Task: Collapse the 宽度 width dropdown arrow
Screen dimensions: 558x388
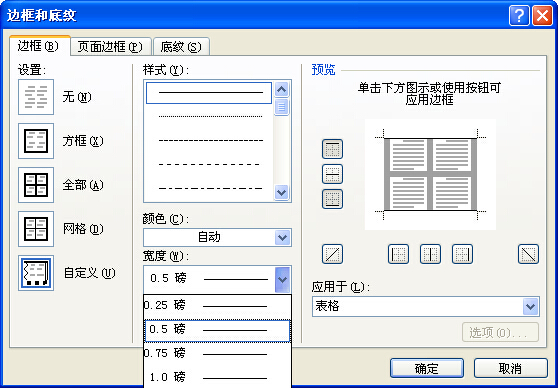Action: pyautogui.click(x=283, y=279)
